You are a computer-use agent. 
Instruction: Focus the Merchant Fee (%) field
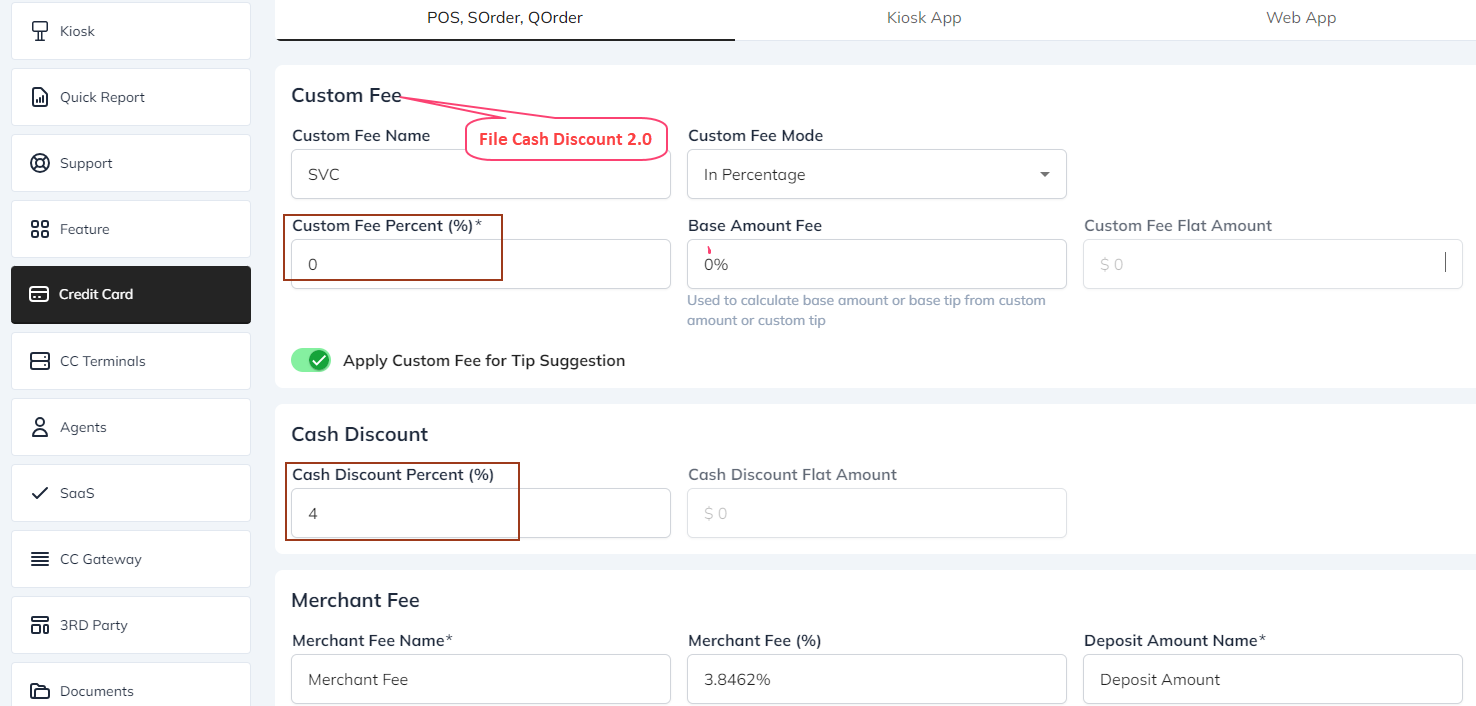876,679
